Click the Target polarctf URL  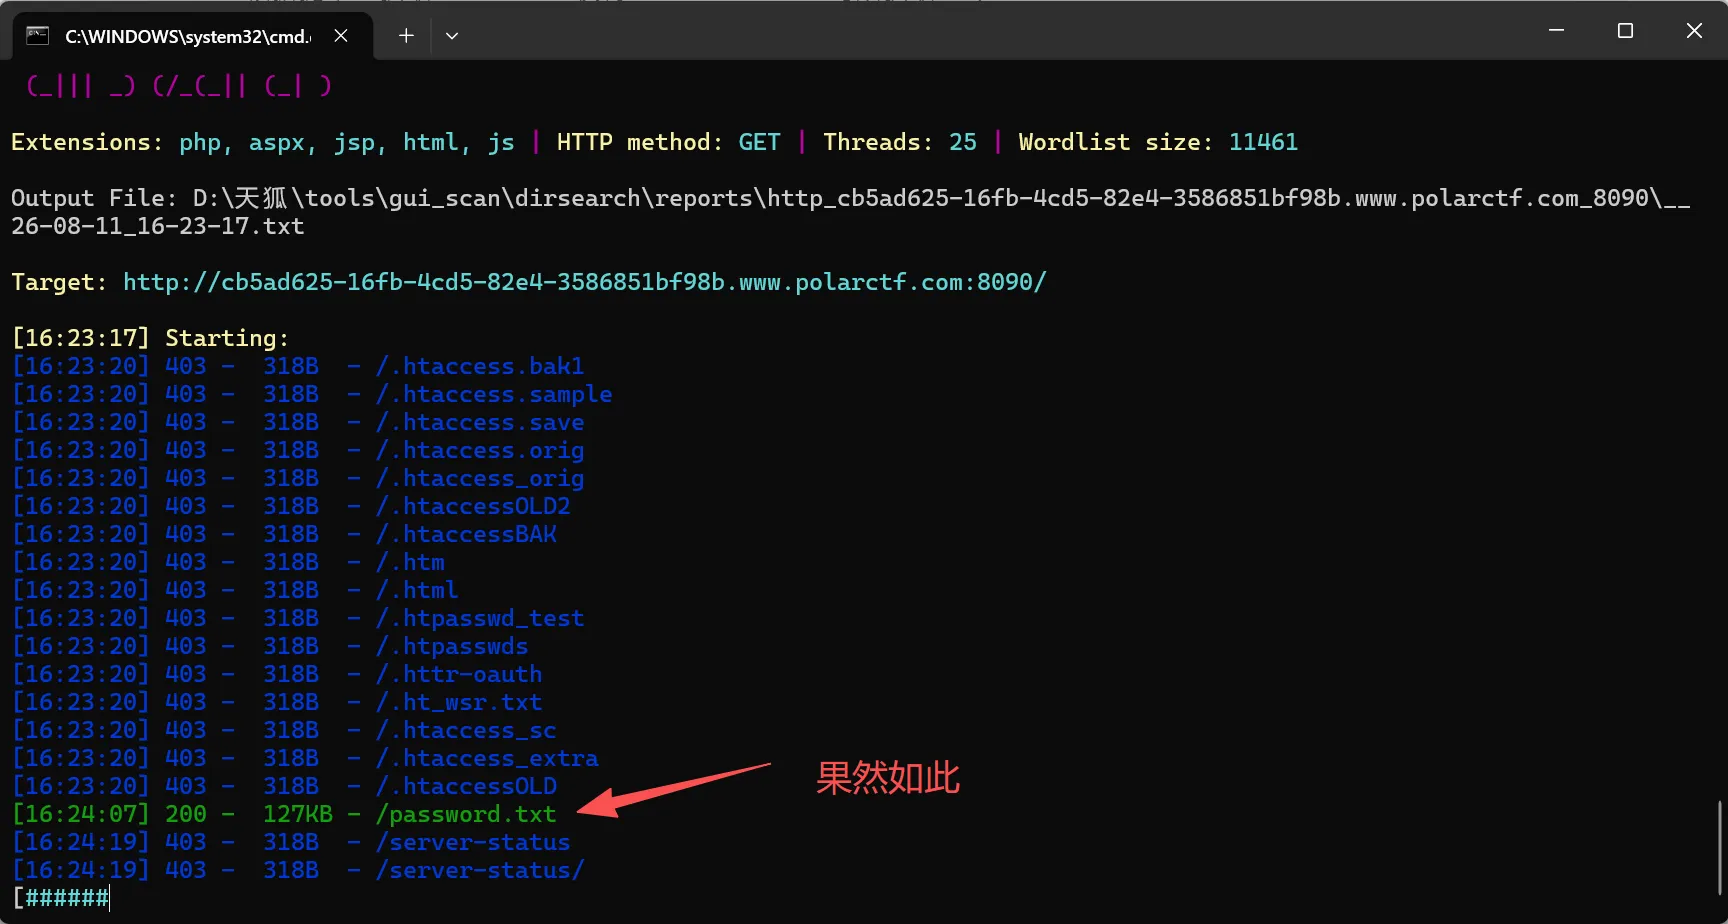click(x=585, y=282)
